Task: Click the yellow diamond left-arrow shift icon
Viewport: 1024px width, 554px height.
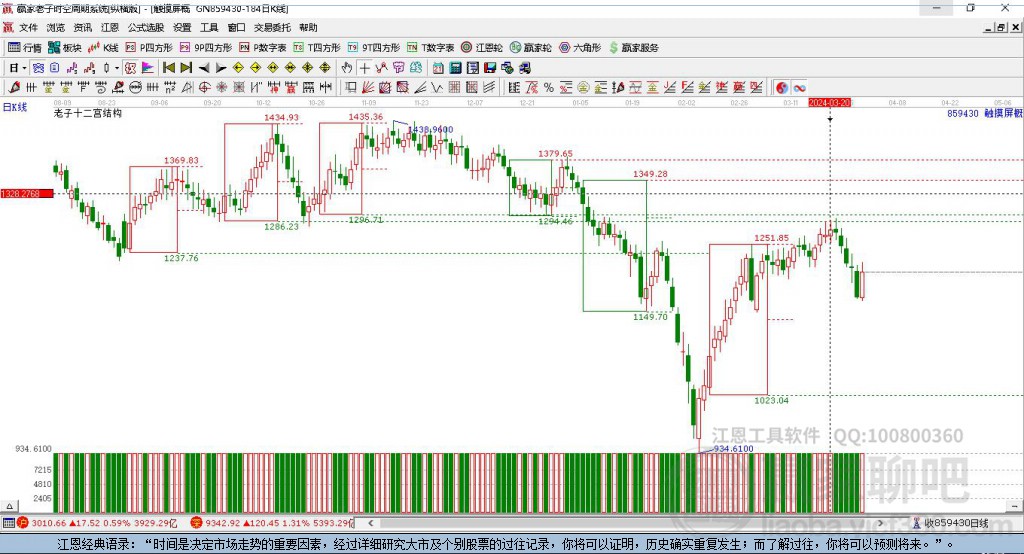Action: coord(238,67)
